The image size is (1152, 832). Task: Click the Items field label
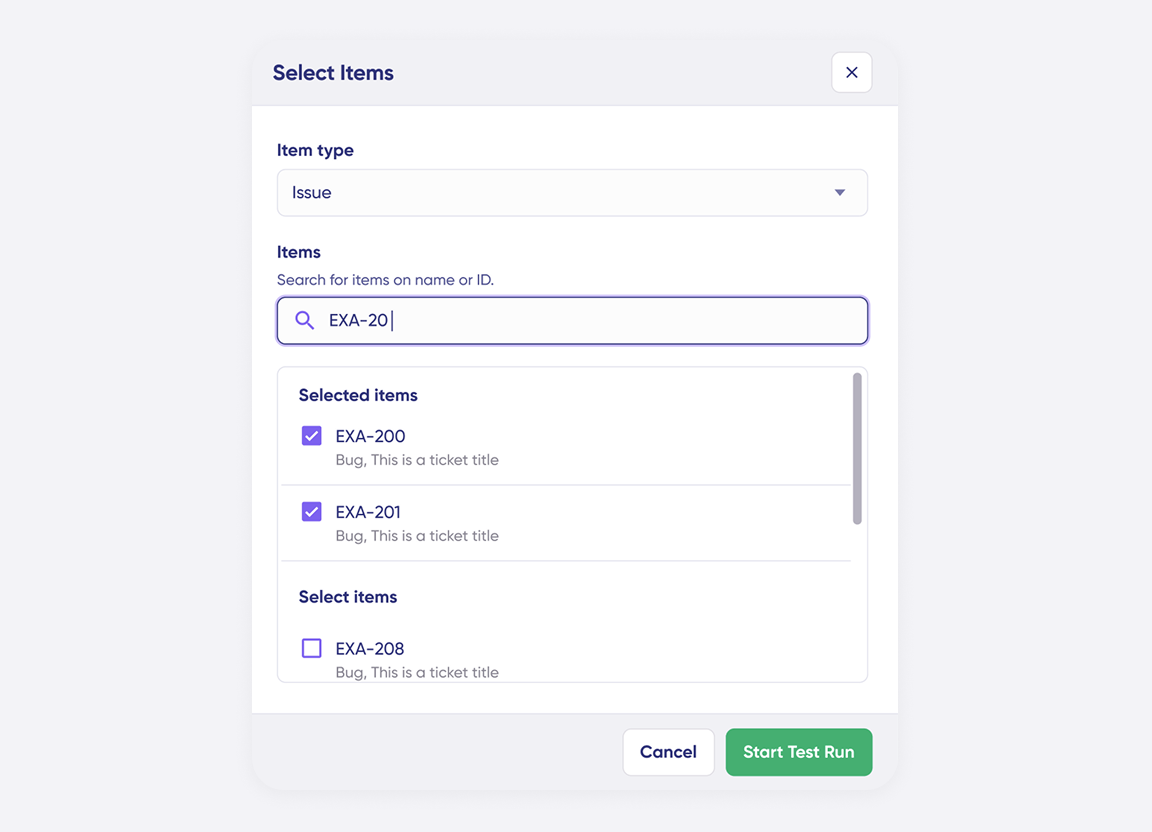click(x=299, y=252)
